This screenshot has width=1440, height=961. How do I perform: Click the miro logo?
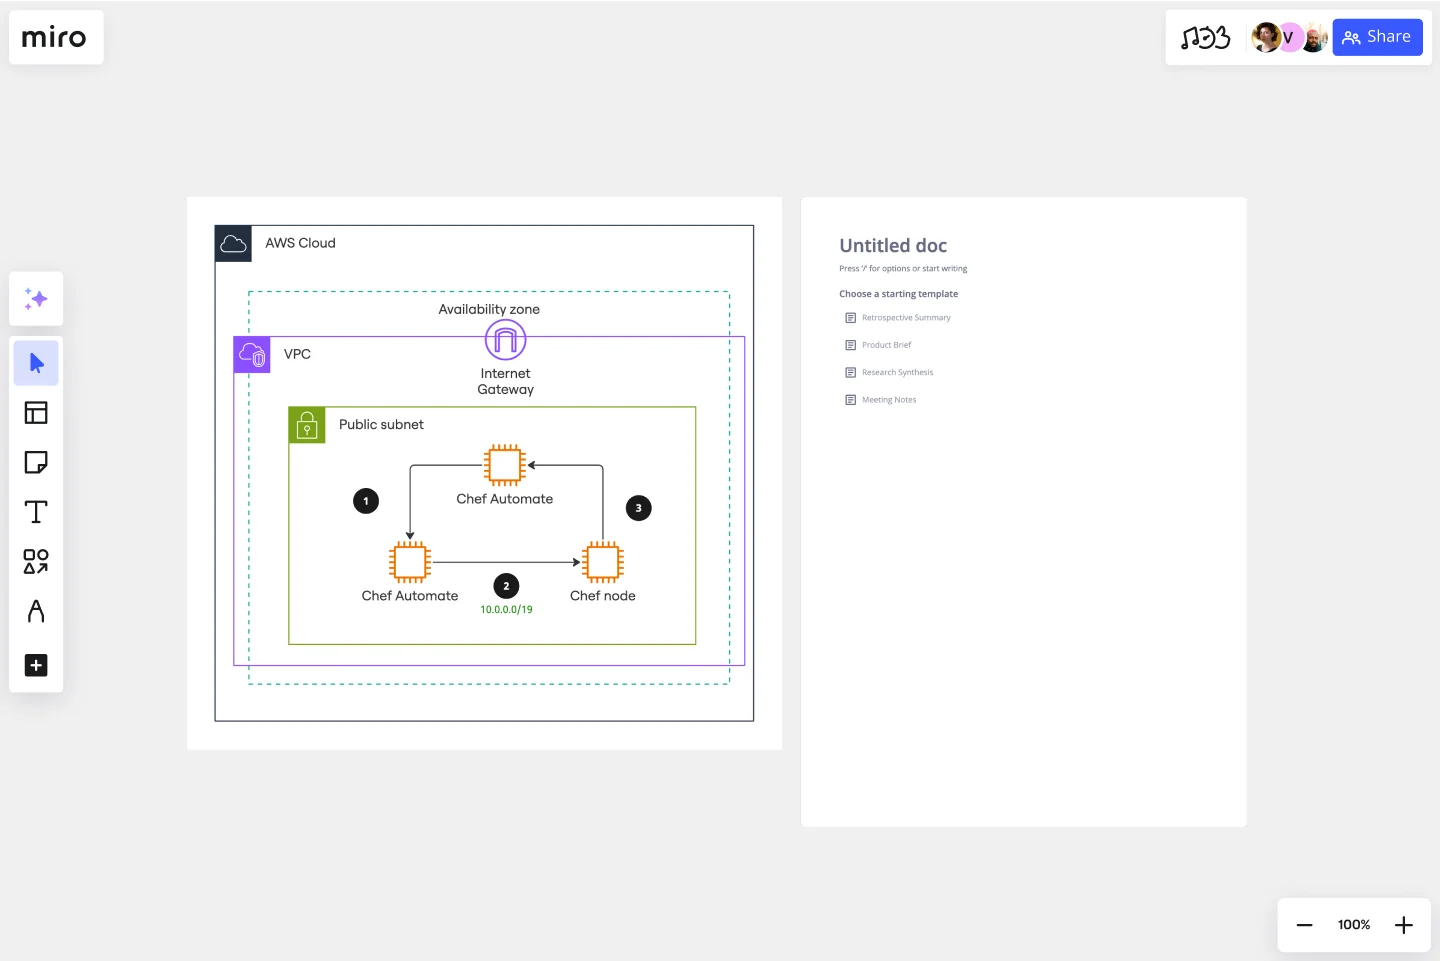pyautogui.click(x=55, y=38)
